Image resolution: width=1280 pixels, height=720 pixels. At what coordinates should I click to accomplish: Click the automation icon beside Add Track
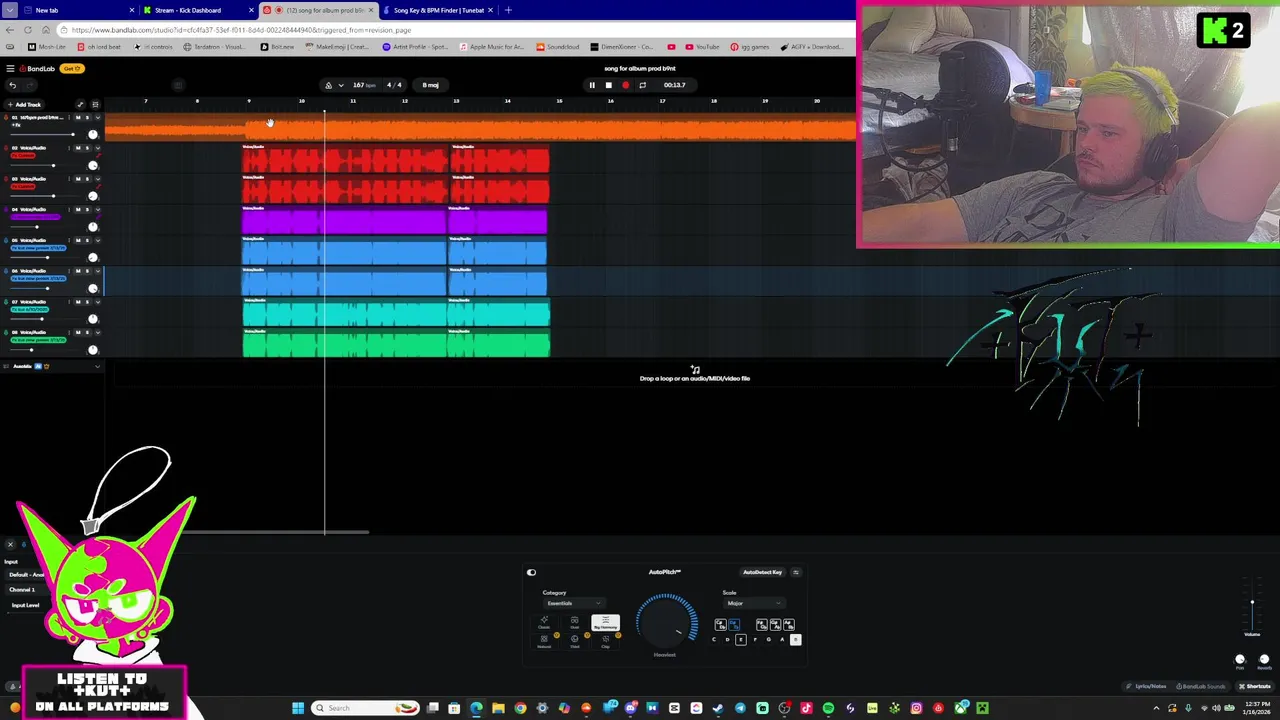(80, 104)
